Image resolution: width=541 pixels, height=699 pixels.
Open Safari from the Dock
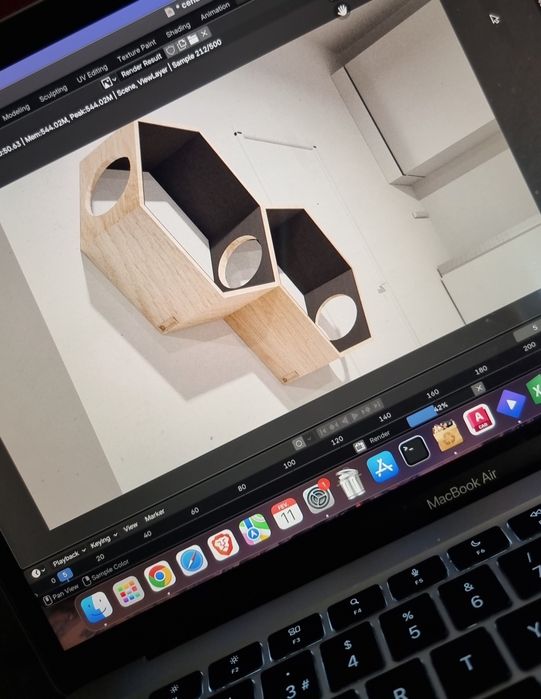192,560
